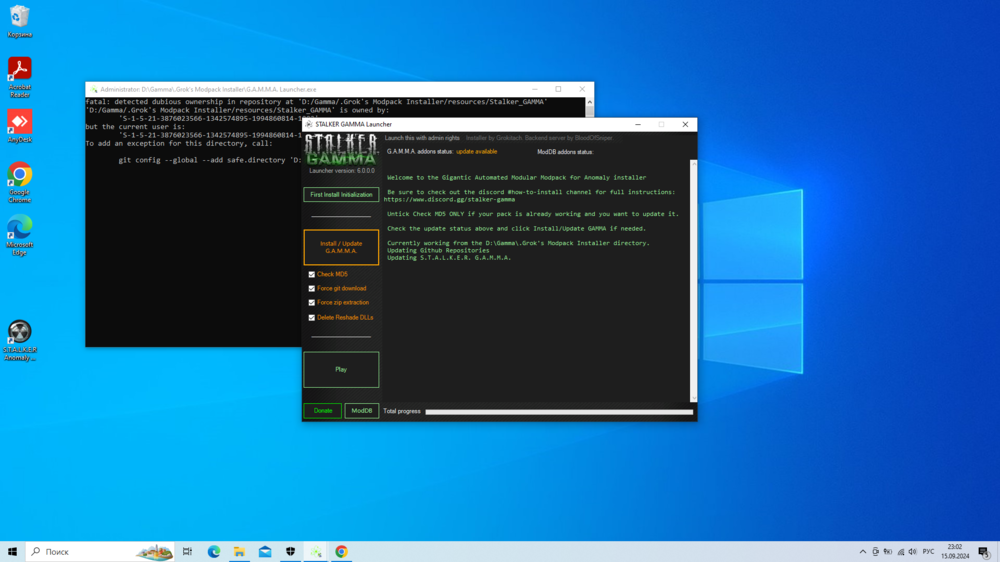Click the STALKER GAMMA logo image
Image resolution: width=1000 pixels, height=562 pixels.
341,149
